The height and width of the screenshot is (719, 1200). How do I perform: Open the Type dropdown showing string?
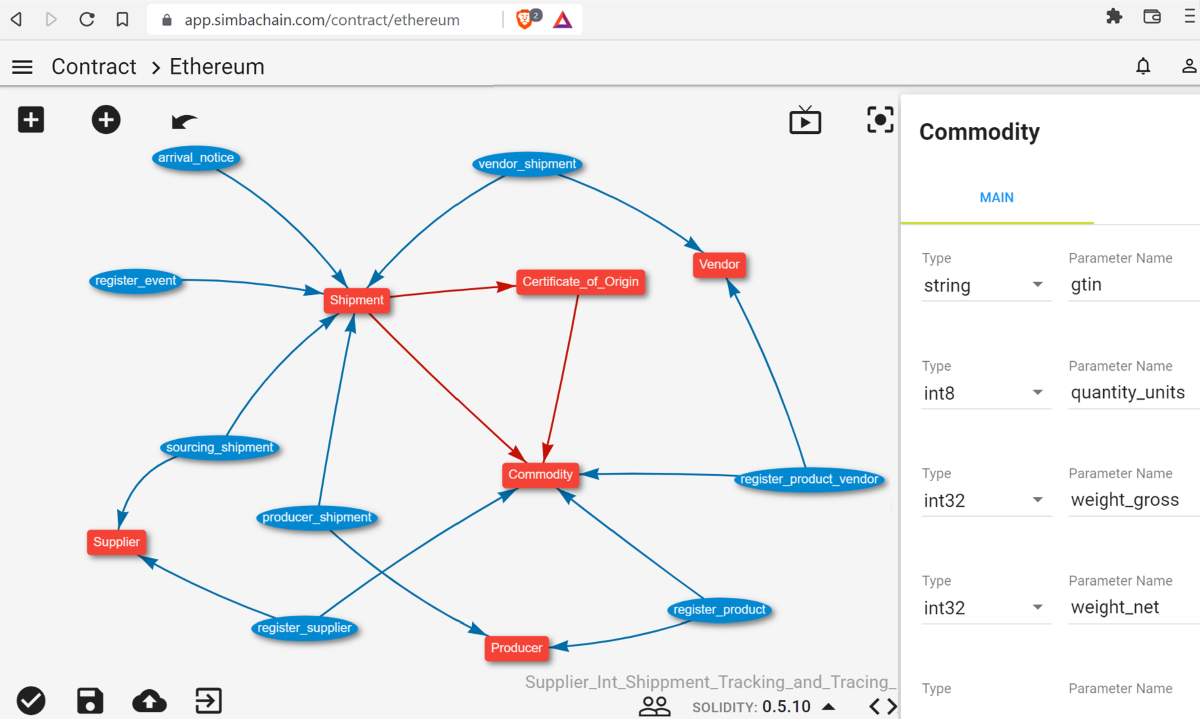pyautogui.click(x=986, y=286)
